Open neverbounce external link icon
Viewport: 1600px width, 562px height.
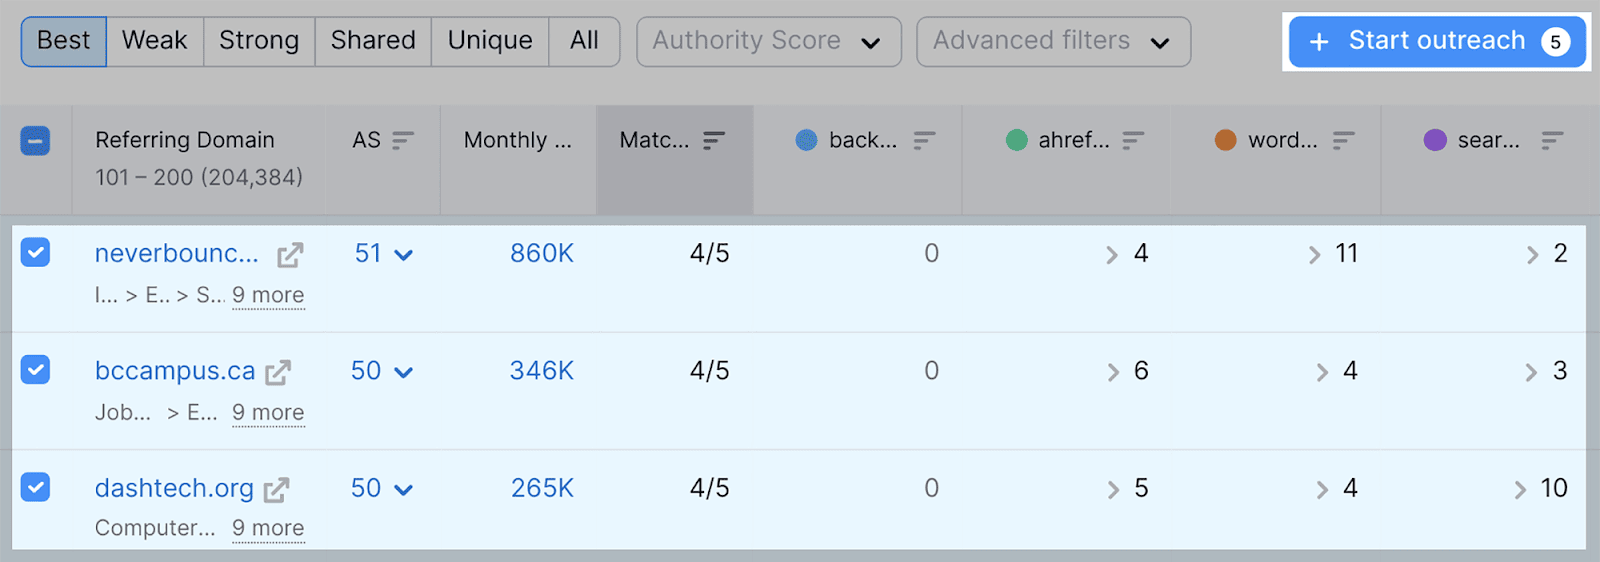[x=290, y=255]
